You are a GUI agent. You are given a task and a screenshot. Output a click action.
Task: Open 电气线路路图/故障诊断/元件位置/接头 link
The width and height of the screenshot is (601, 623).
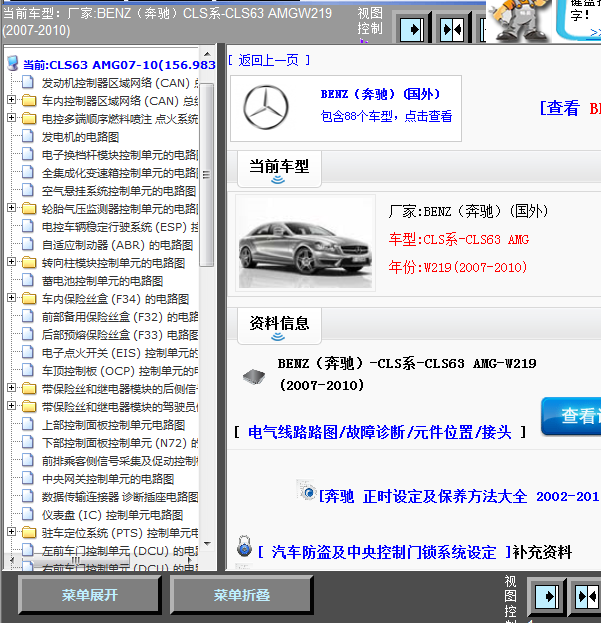tap(379, 432)
